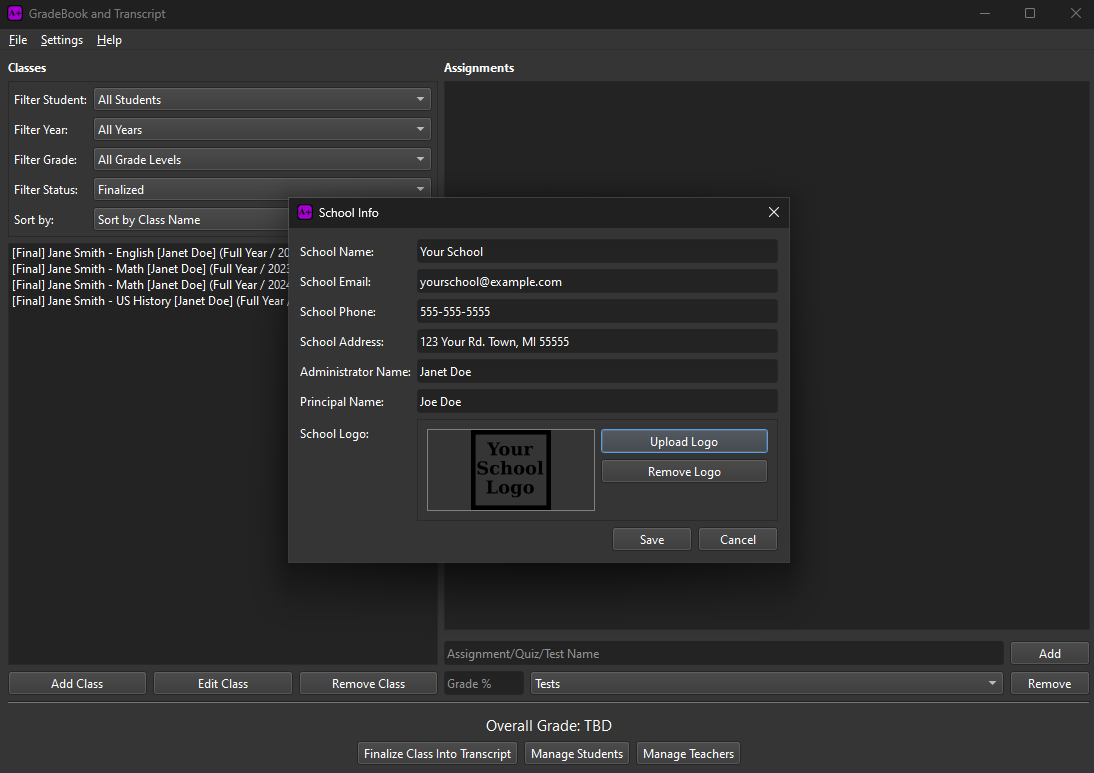
Task: Expand the Filter Student dropdown
Action: [262, 100]
